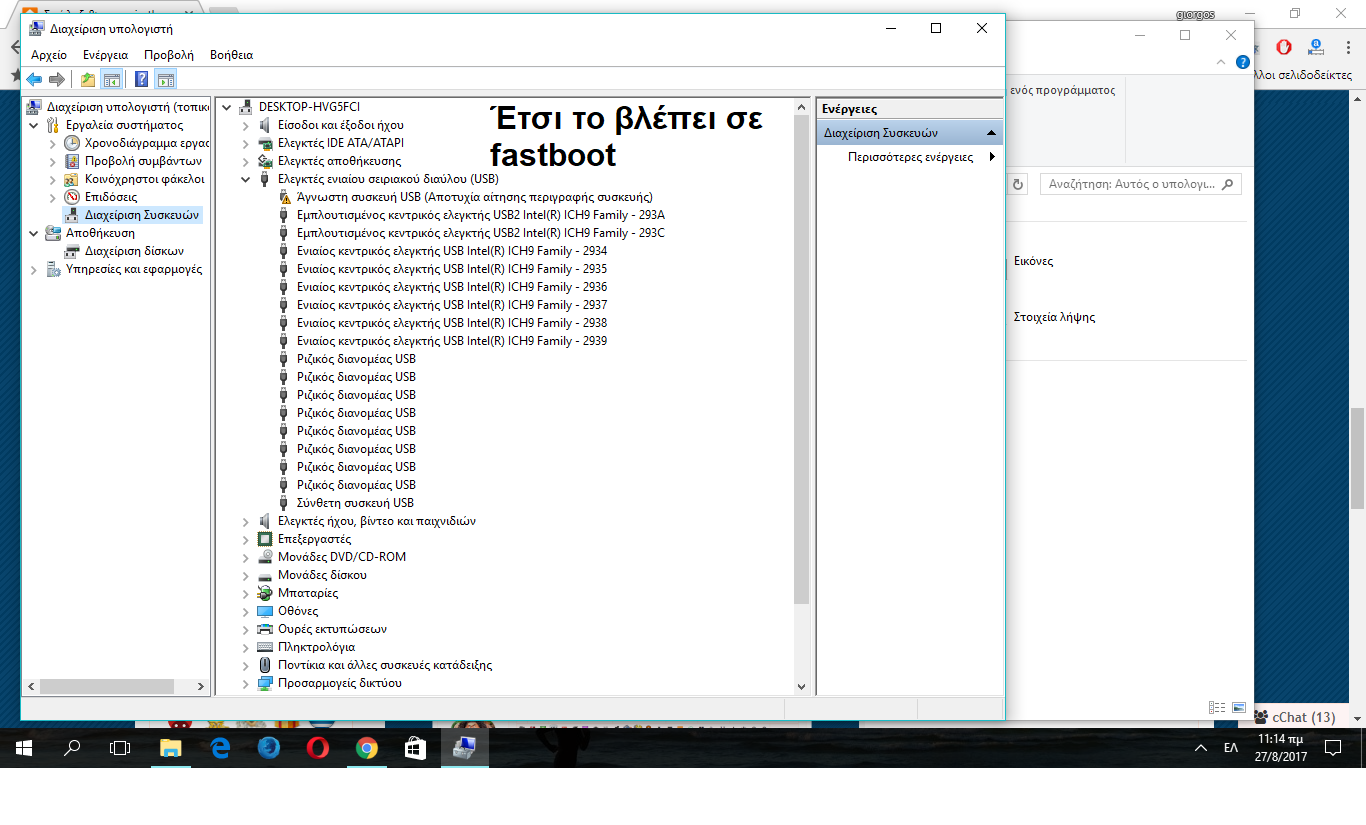Click the Αναζήτηση search field in Explorer
Screen dimensions: 1366x825
[x=1130, y=184]
